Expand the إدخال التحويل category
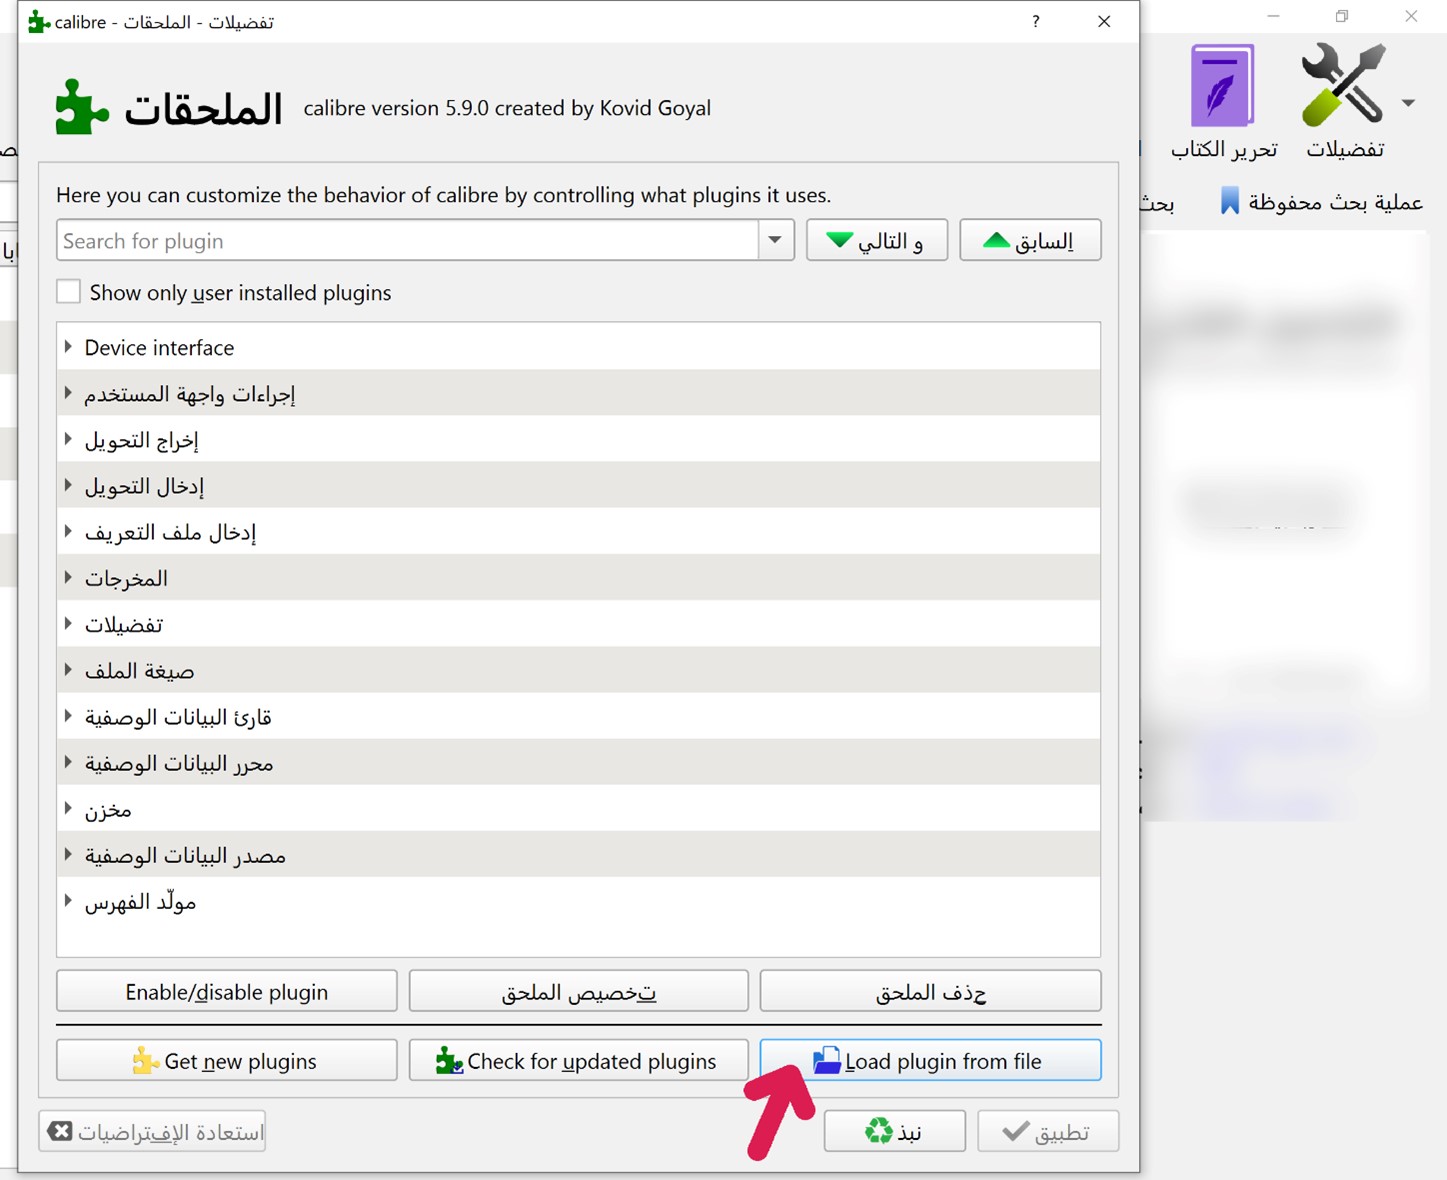This screenshot has height=1180, width=1447. point(68,485)
